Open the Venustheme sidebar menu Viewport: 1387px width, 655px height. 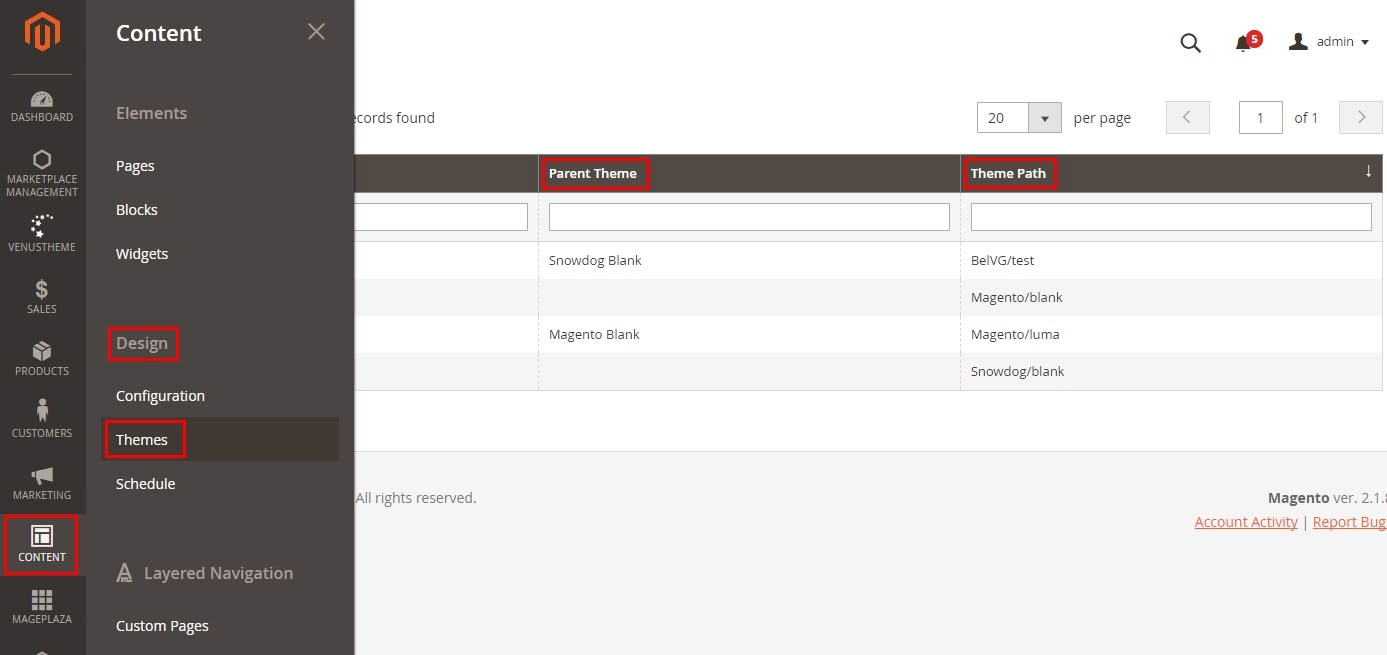[x=42, y=234]
